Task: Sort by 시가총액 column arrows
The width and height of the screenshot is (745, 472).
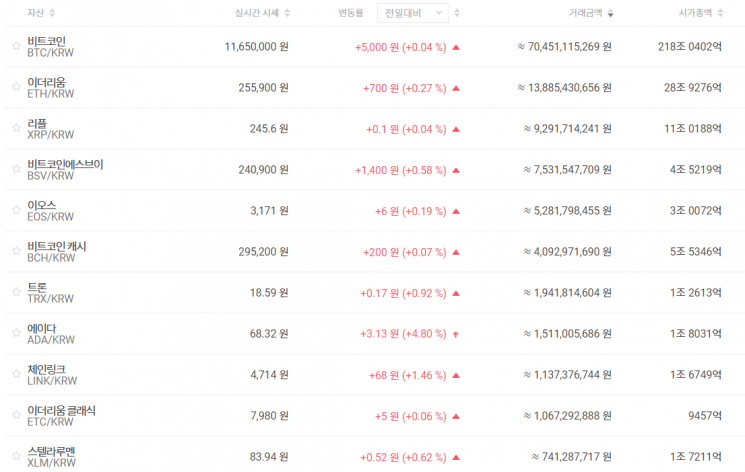Action: [x=720, y=13]
